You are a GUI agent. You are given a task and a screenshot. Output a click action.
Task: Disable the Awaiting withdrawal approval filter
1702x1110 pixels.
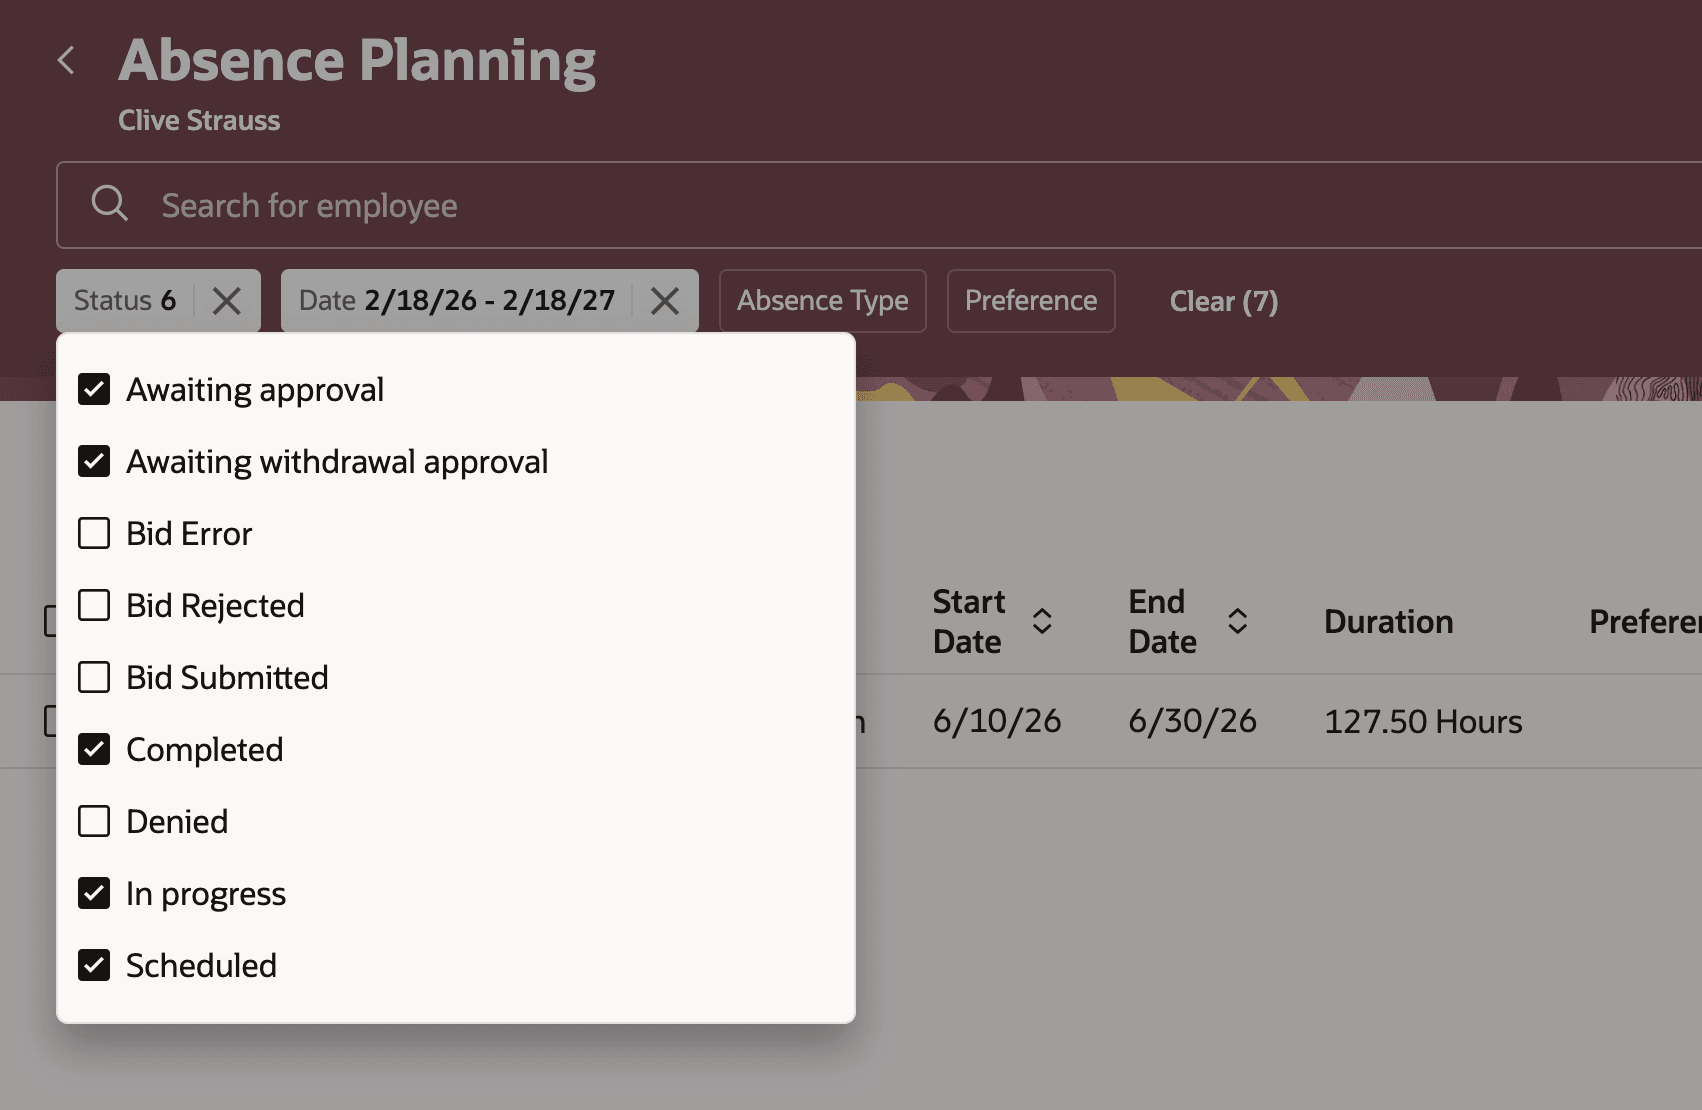coord(93,461)
